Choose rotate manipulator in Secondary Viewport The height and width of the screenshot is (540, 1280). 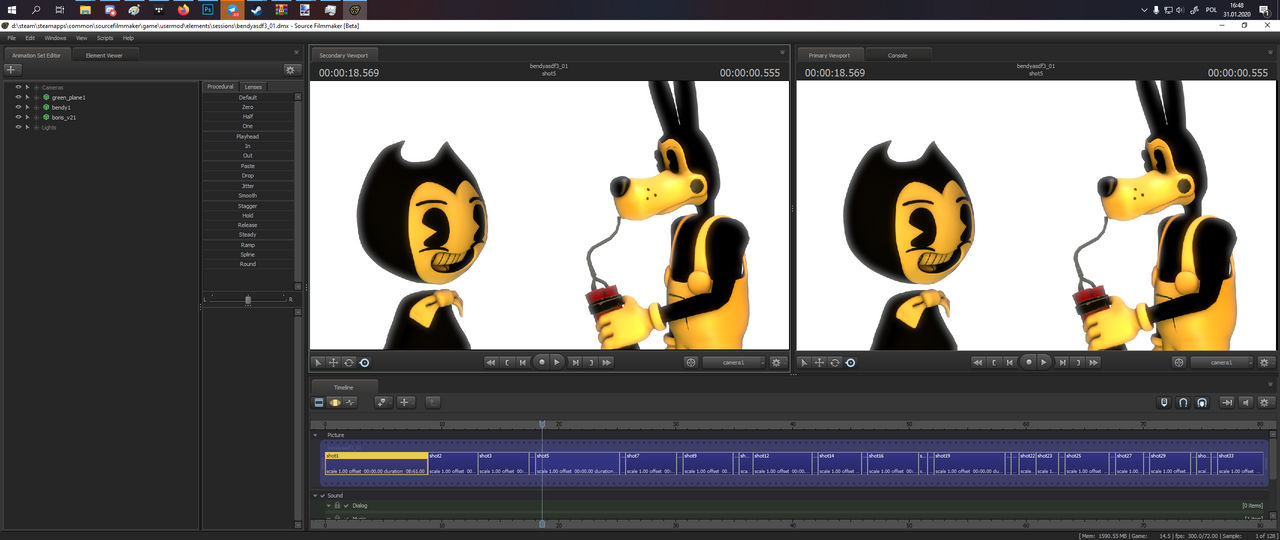click(349, 362)
